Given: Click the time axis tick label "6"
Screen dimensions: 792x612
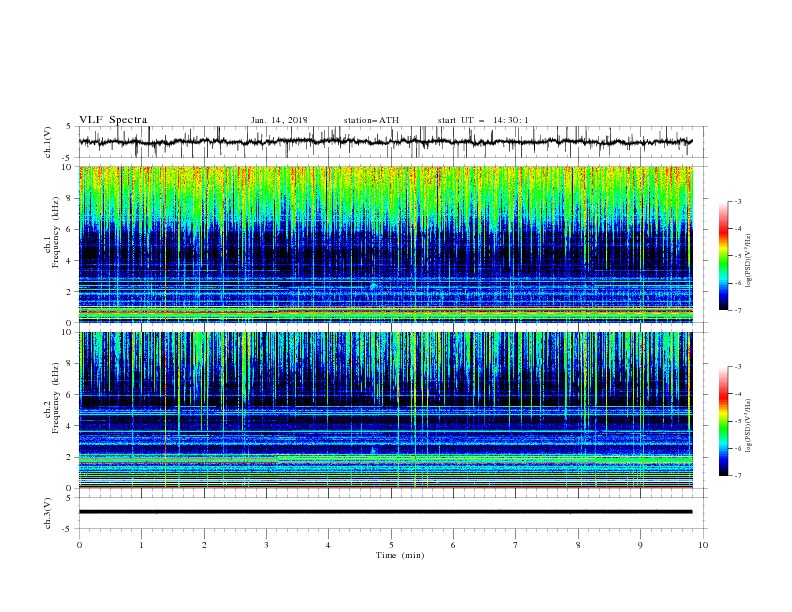Looking at the screenshot, I should 453,545.
